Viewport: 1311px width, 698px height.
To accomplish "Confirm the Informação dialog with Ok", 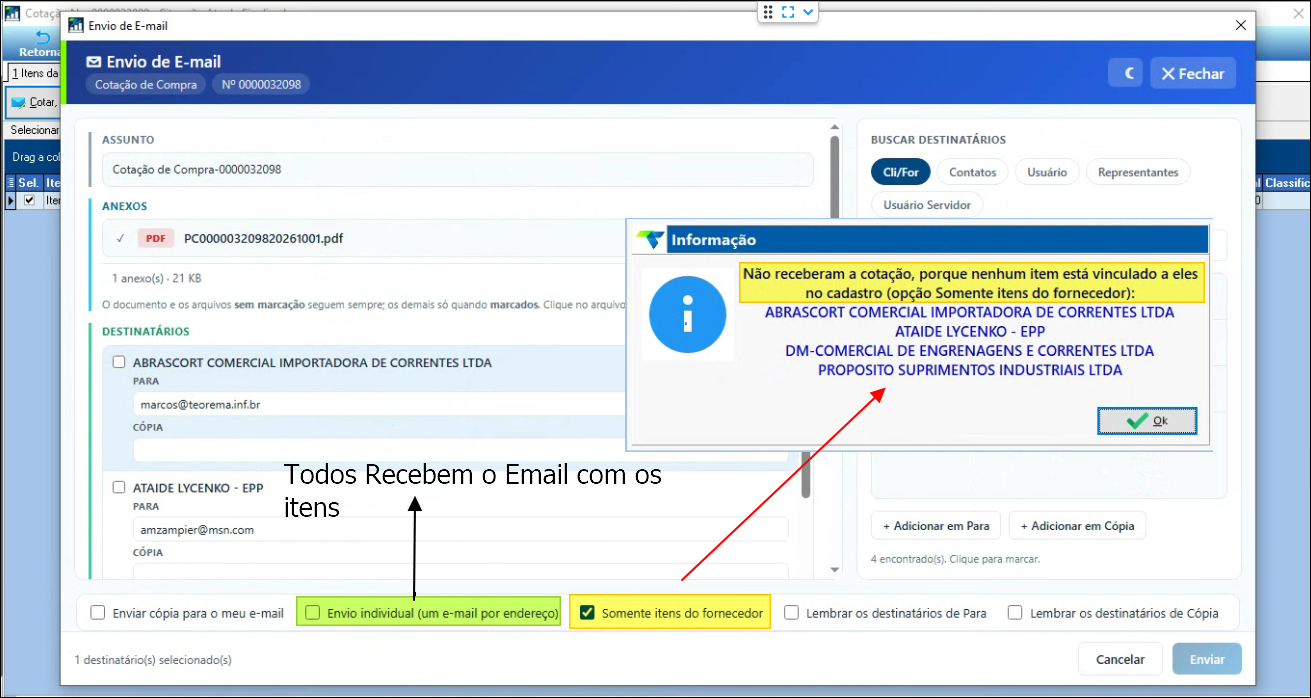I will [1147, 421].
